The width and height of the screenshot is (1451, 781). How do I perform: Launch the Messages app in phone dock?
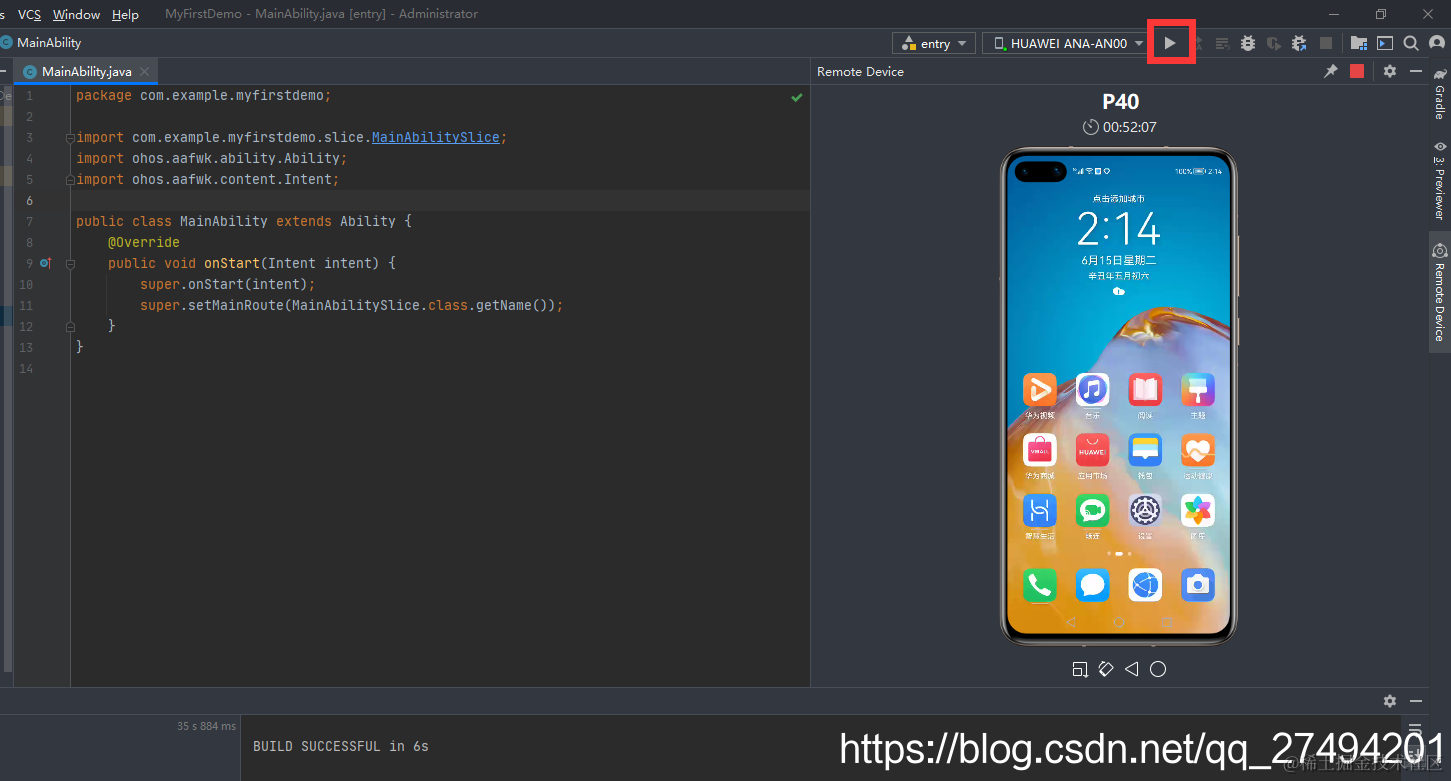tap(1092, 585)
